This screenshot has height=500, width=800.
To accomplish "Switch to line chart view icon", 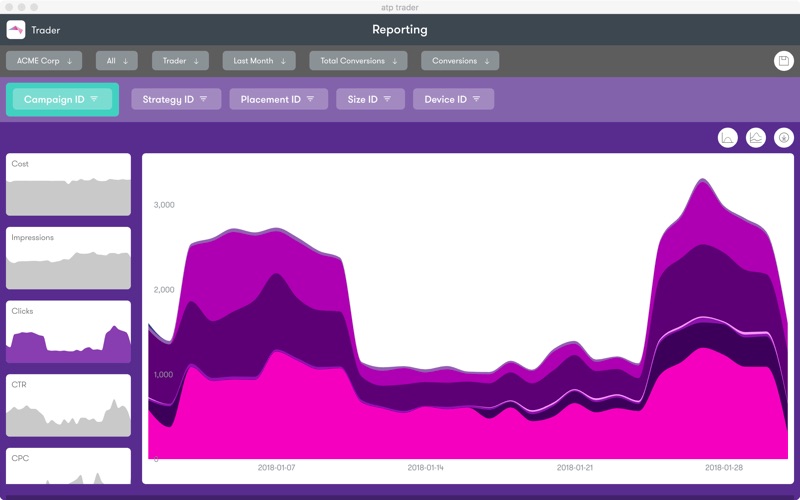I will [728, 138].
